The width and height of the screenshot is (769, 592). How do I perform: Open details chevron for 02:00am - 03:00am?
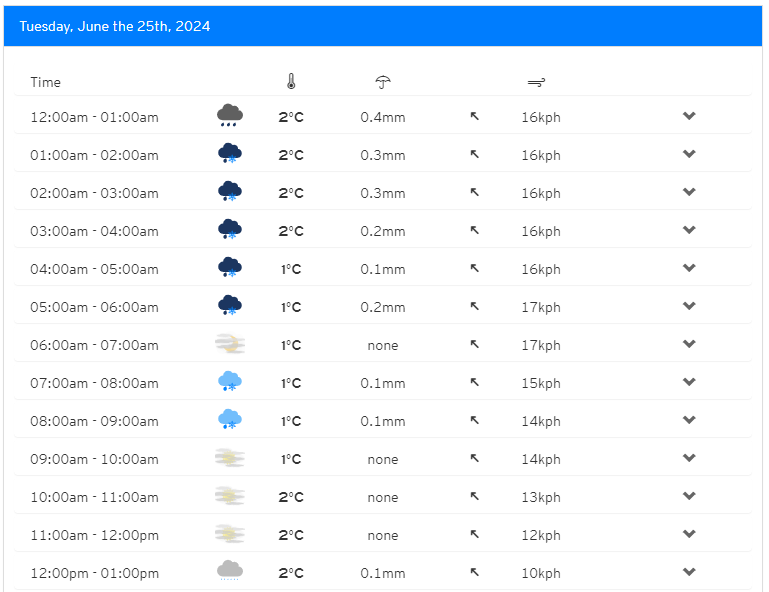click(689, 192)
